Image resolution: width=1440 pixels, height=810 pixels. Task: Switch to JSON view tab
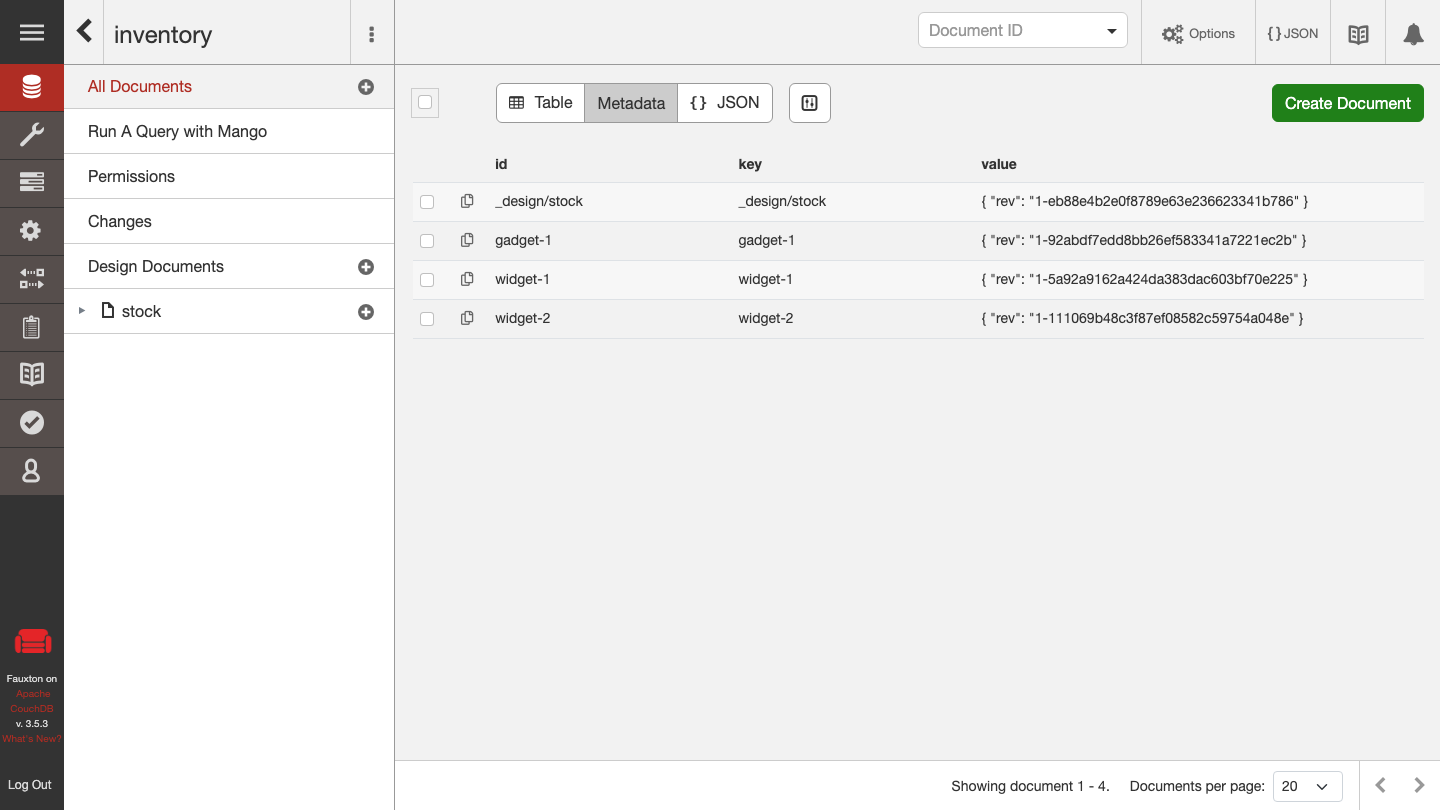(x=725, y=103)
